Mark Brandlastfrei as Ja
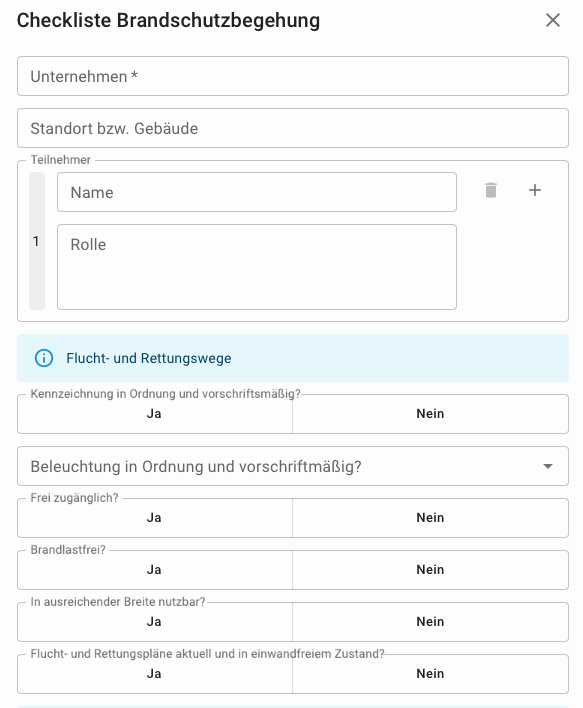 [155, 570]
